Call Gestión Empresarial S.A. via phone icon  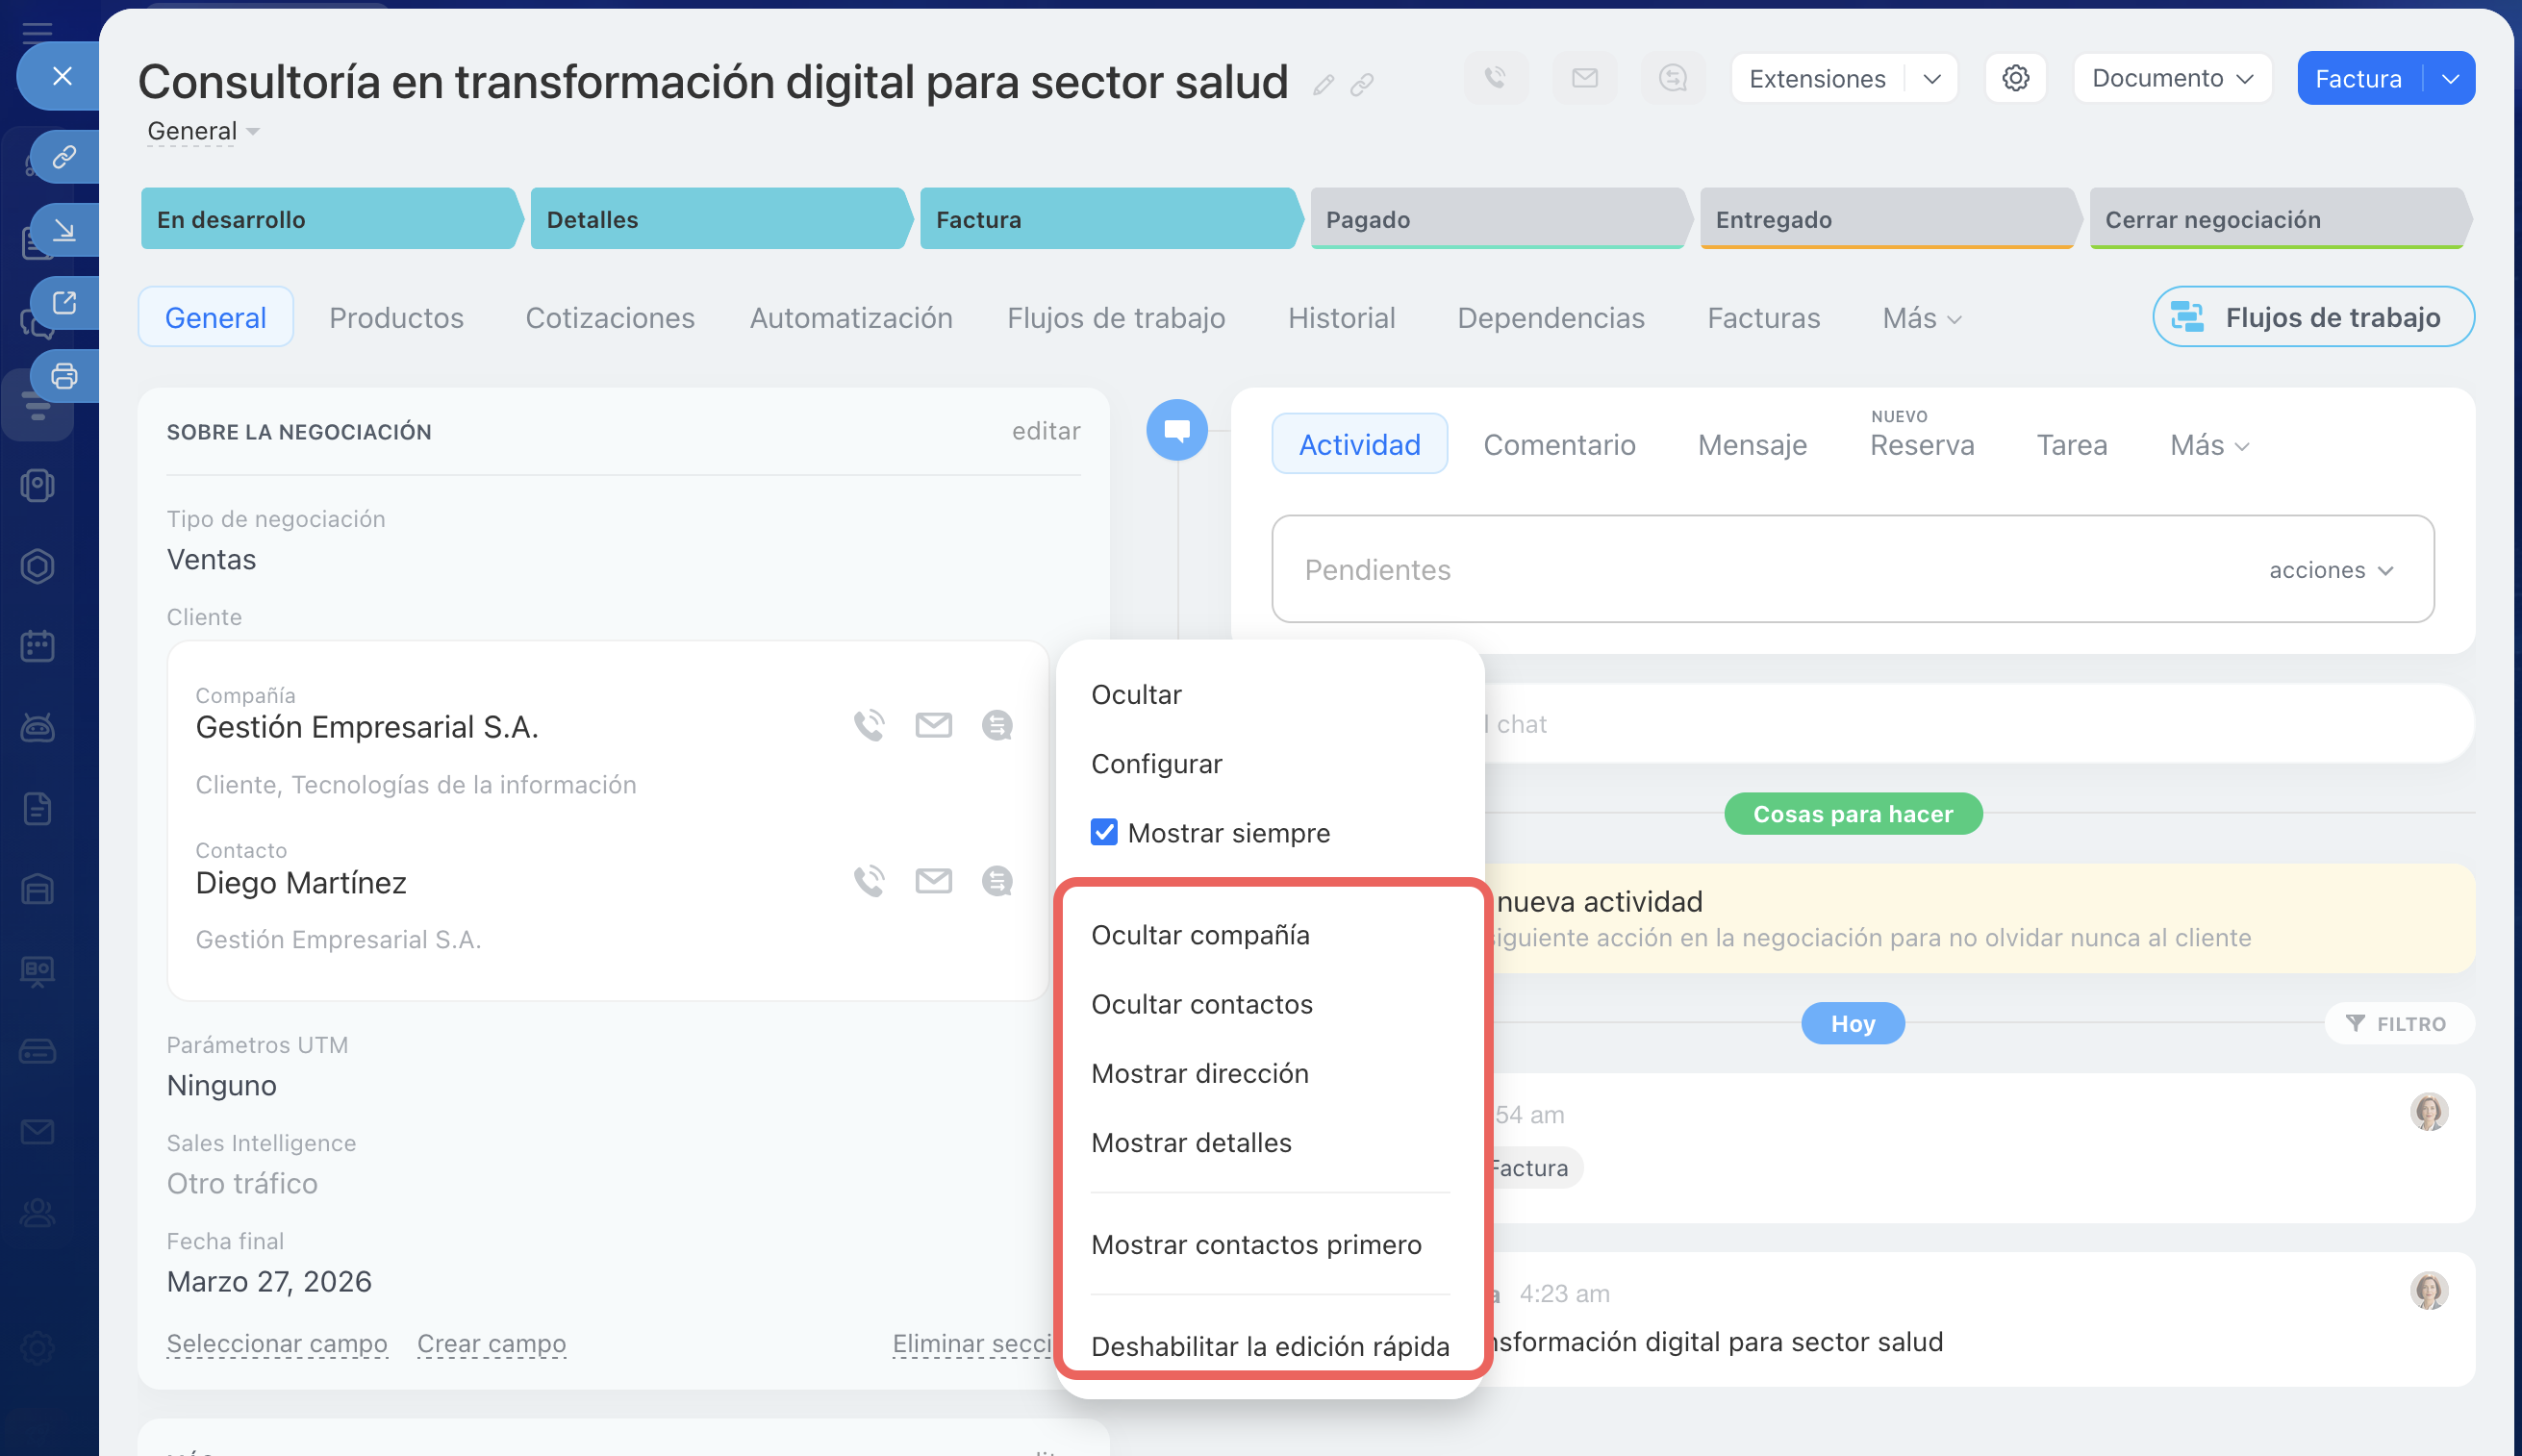pos(868,725)
